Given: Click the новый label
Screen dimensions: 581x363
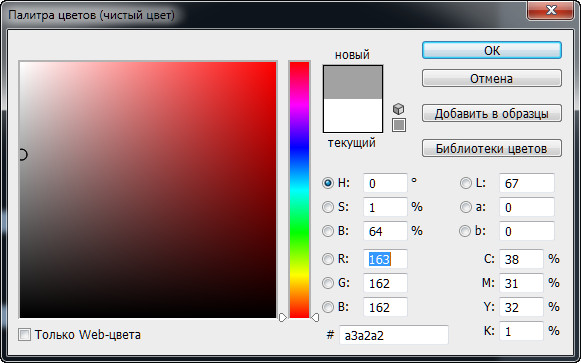Looking at the screenshot, I should click(x=352, y=55).
